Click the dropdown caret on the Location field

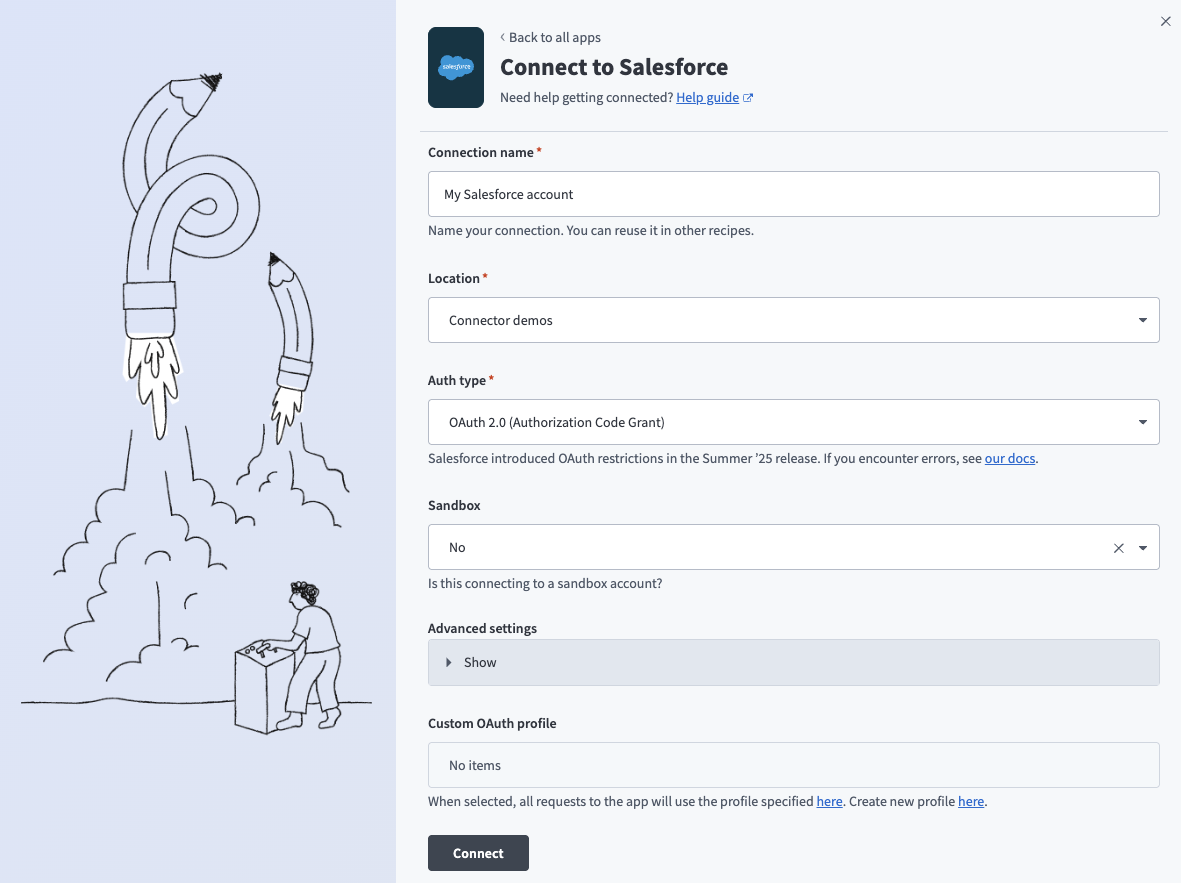click(x=1141, y=320)
